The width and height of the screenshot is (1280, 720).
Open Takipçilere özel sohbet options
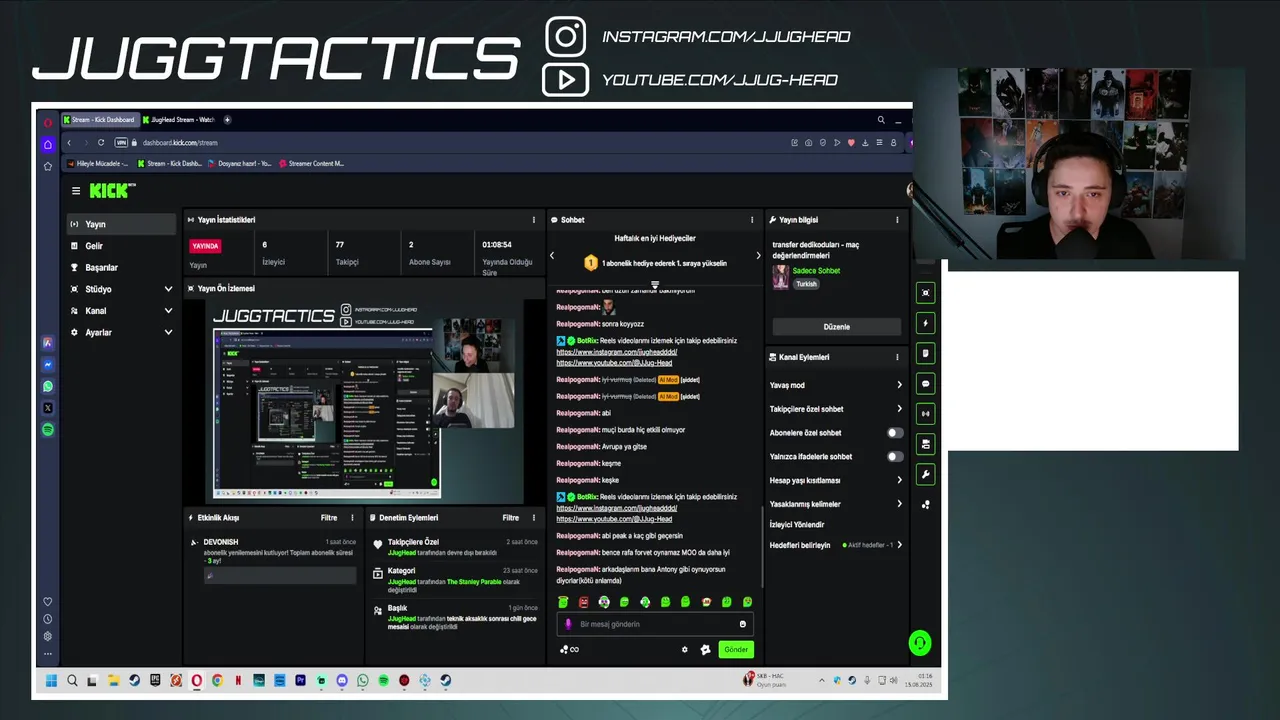point(836,409)
